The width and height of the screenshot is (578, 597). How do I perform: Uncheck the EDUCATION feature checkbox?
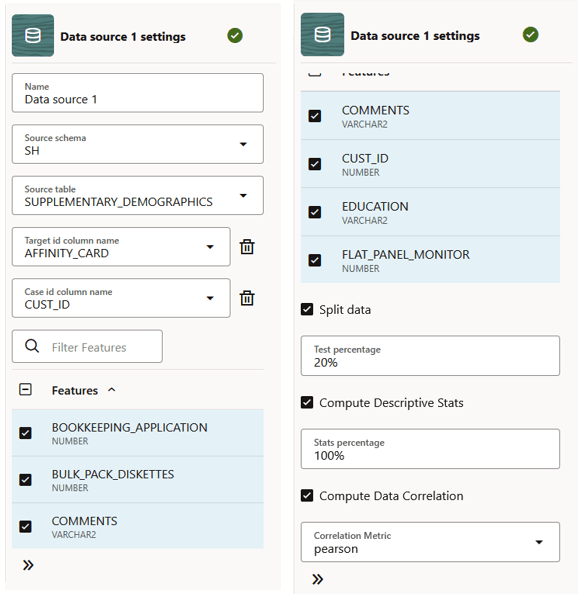coord(315,212)
